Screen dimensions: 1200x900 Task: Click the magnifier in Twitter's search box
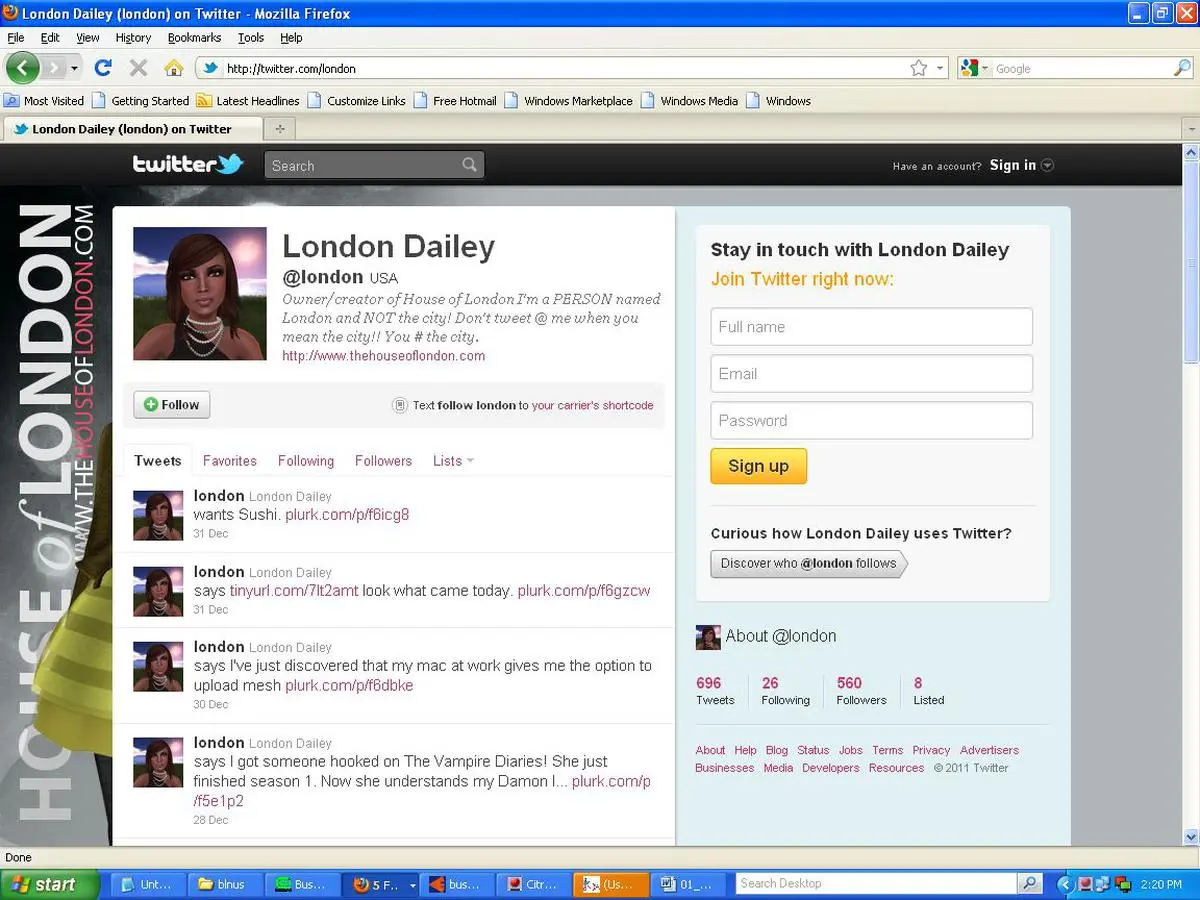pyautogui.click(x=470, y=165)
